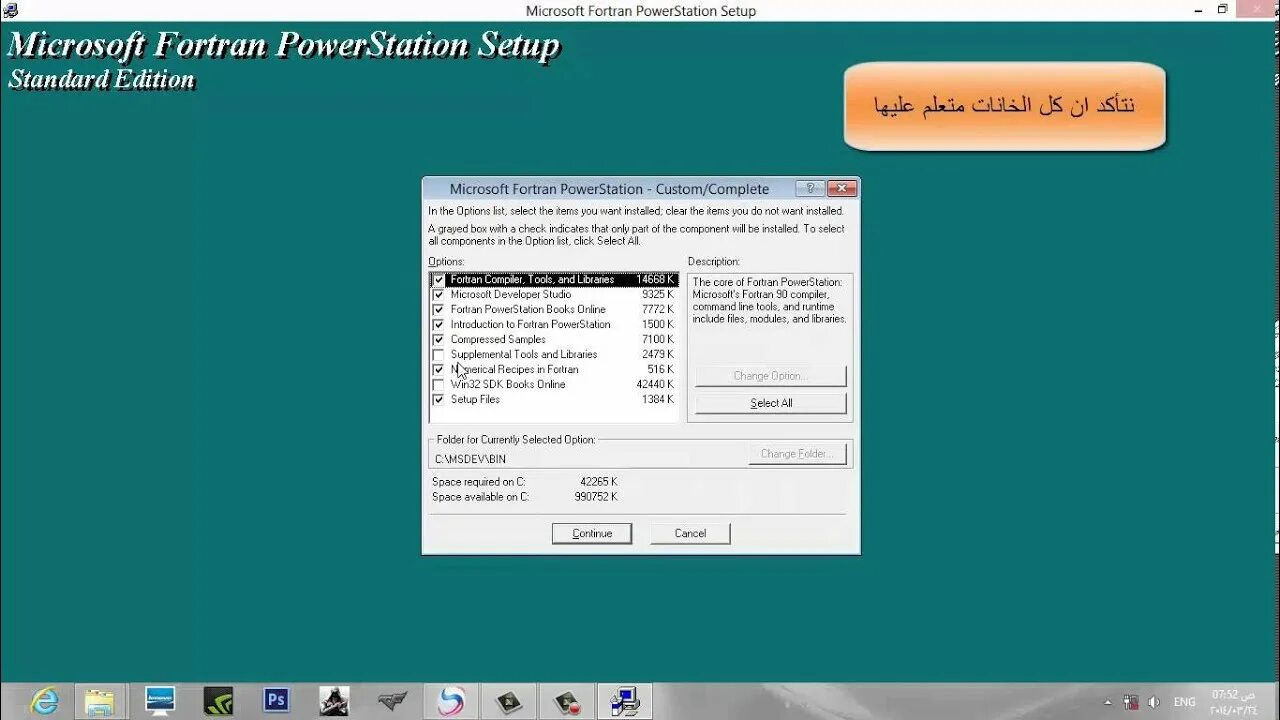Click the Change Folder button
Viewport: 1280px width, 720px height.
click(797, 454)
